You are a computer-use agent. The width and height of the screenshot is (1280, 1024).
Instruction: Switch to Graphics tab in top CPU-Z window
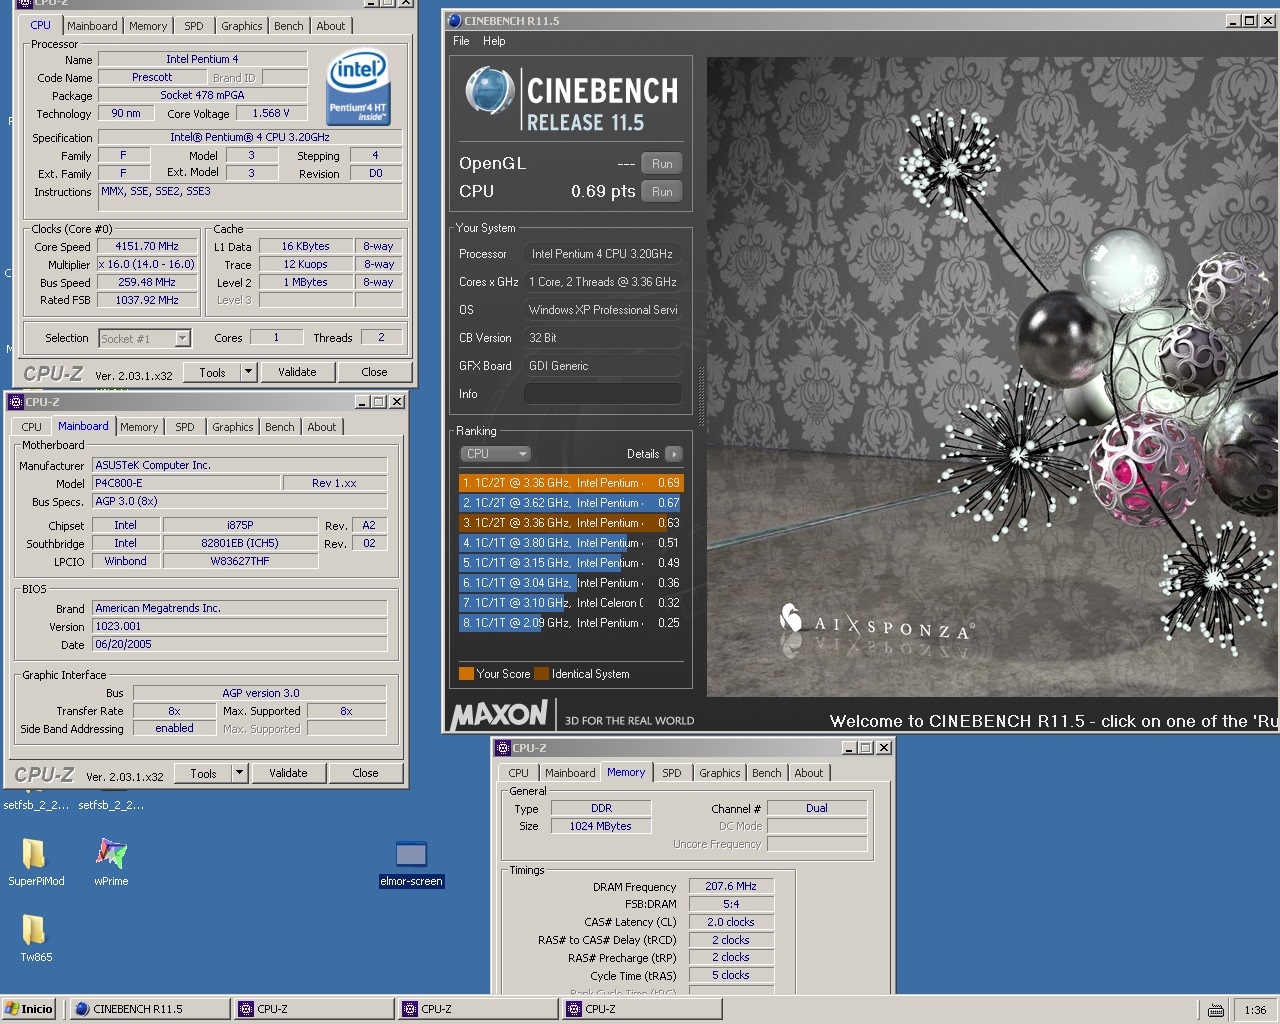[x=242, y=26]
